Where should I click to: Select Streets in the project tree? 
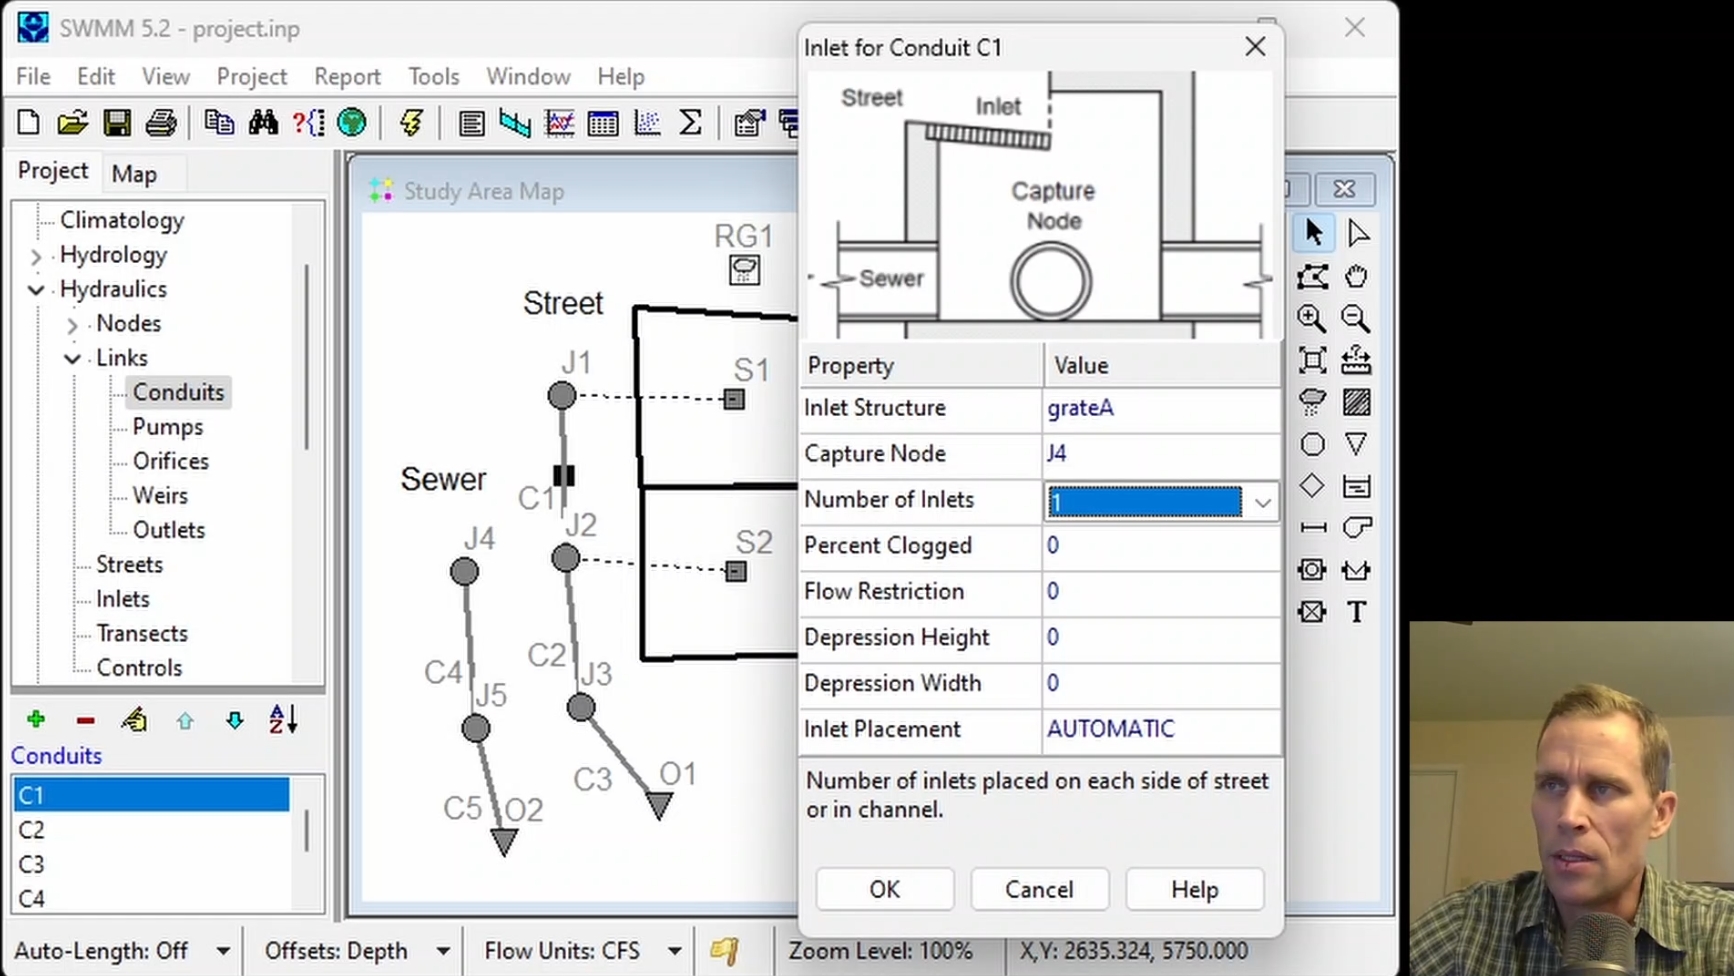click(129, 565)
